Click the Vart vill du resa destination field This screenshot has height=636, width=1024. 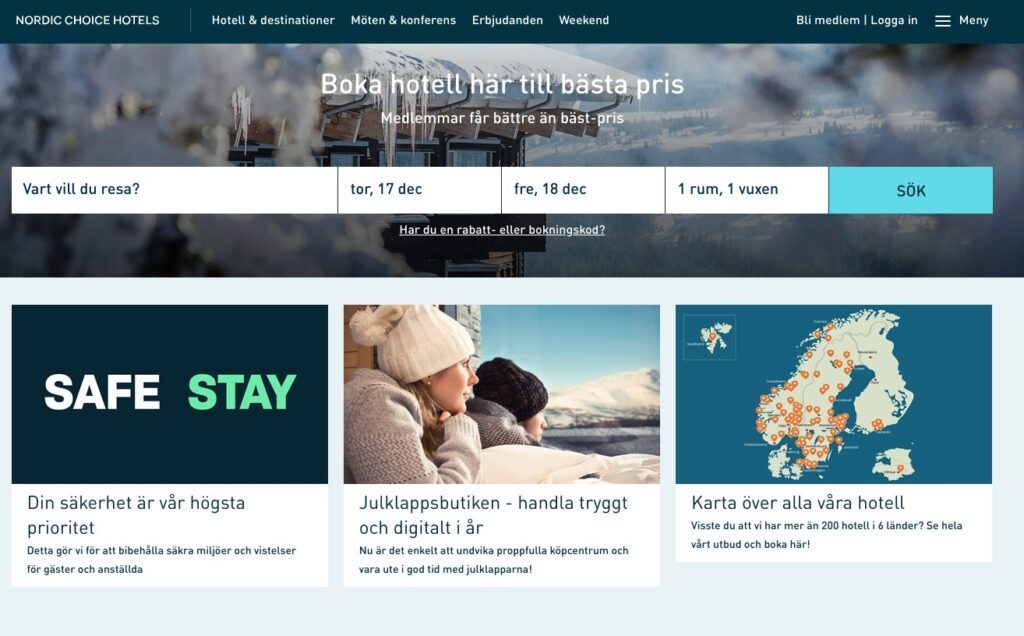pos(174,190)
